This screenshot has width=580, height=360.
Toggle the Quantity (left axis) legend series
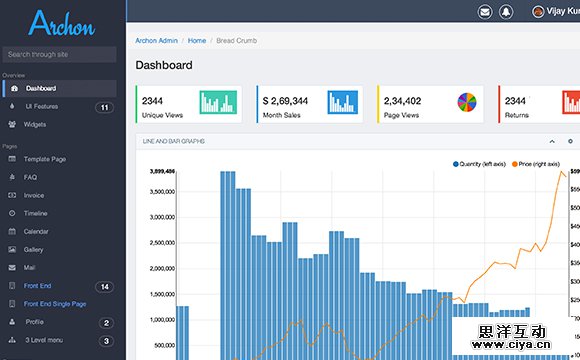[x=479, y=164]
